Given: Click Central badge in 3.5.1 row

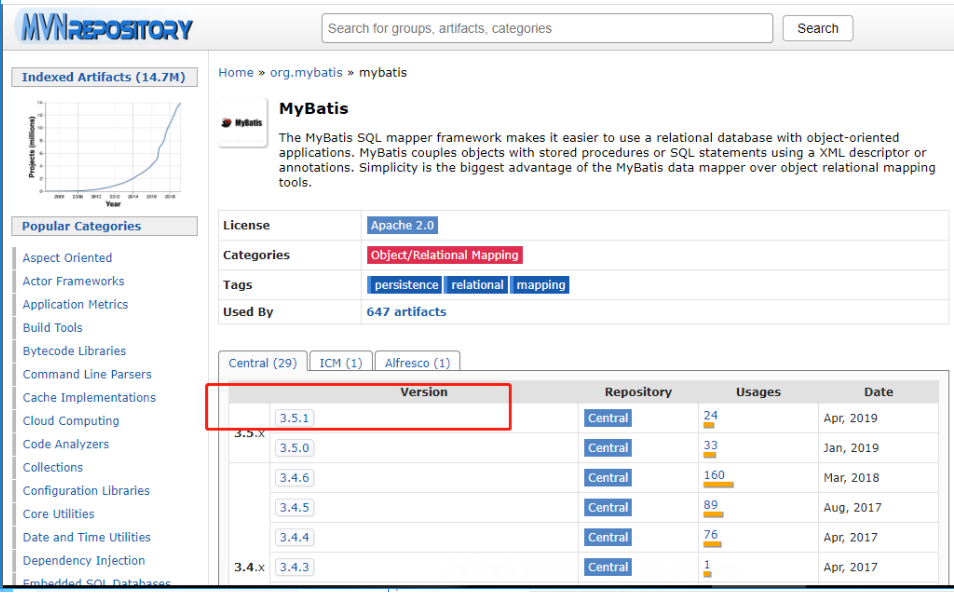Looking at the screenshot, I should 608,418.
